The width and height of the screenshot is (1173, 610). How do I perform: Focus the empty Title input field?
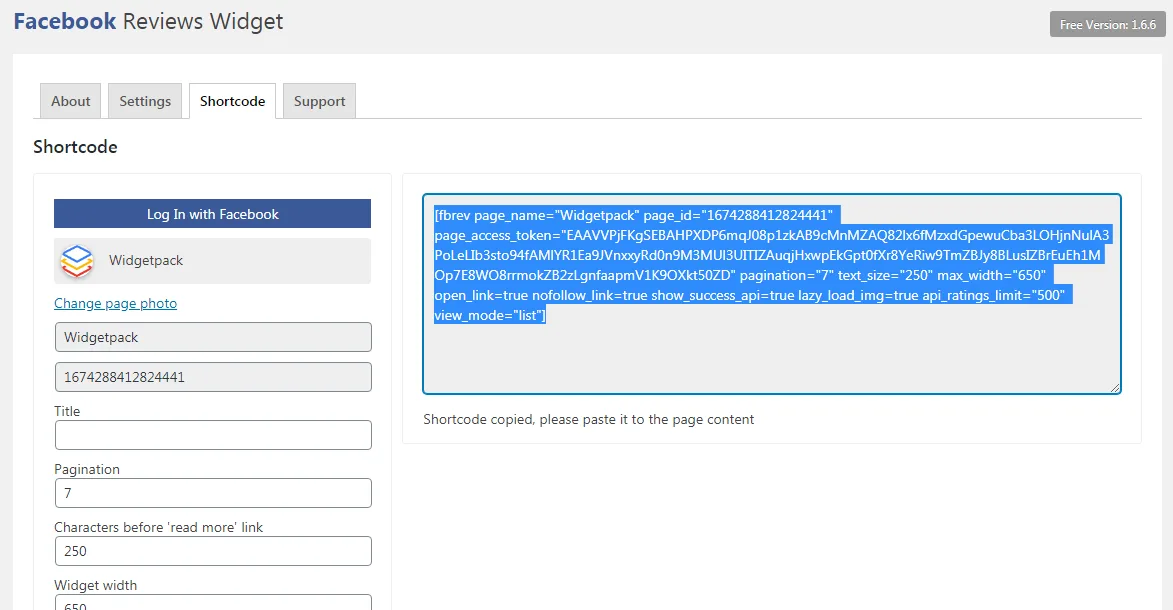tap(213, 435)
